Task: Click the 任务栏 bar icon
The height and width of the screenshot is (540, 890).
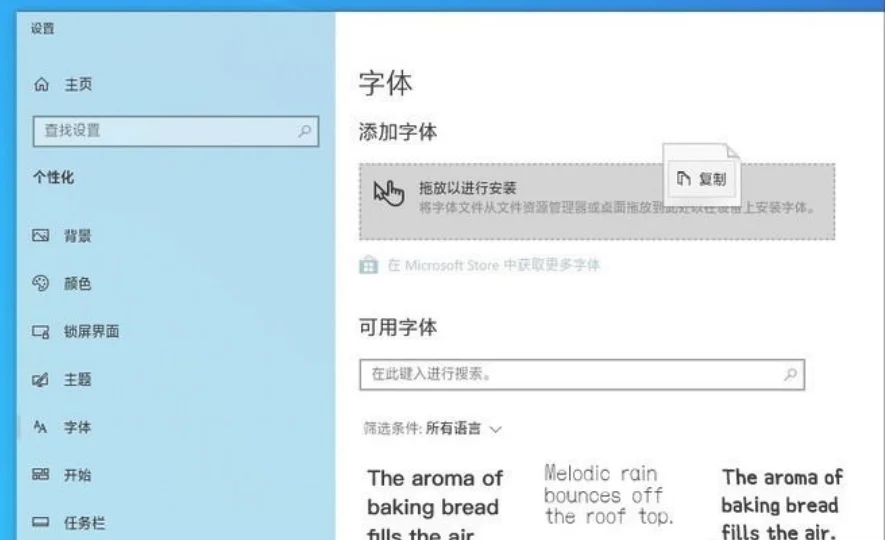Action: point(40,522)
